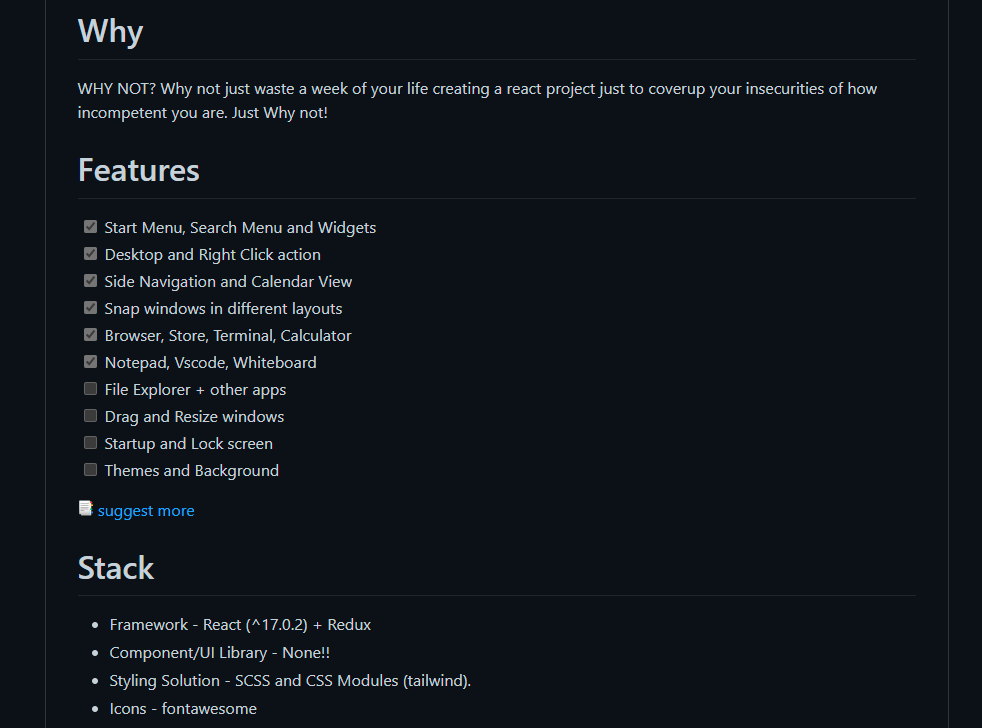Image resolution: width=982 pixels, height=728 pixels.
Task: Click the Snap windows in different layouts checkbox
Action: pyautogui.click(x=91, y=308)
